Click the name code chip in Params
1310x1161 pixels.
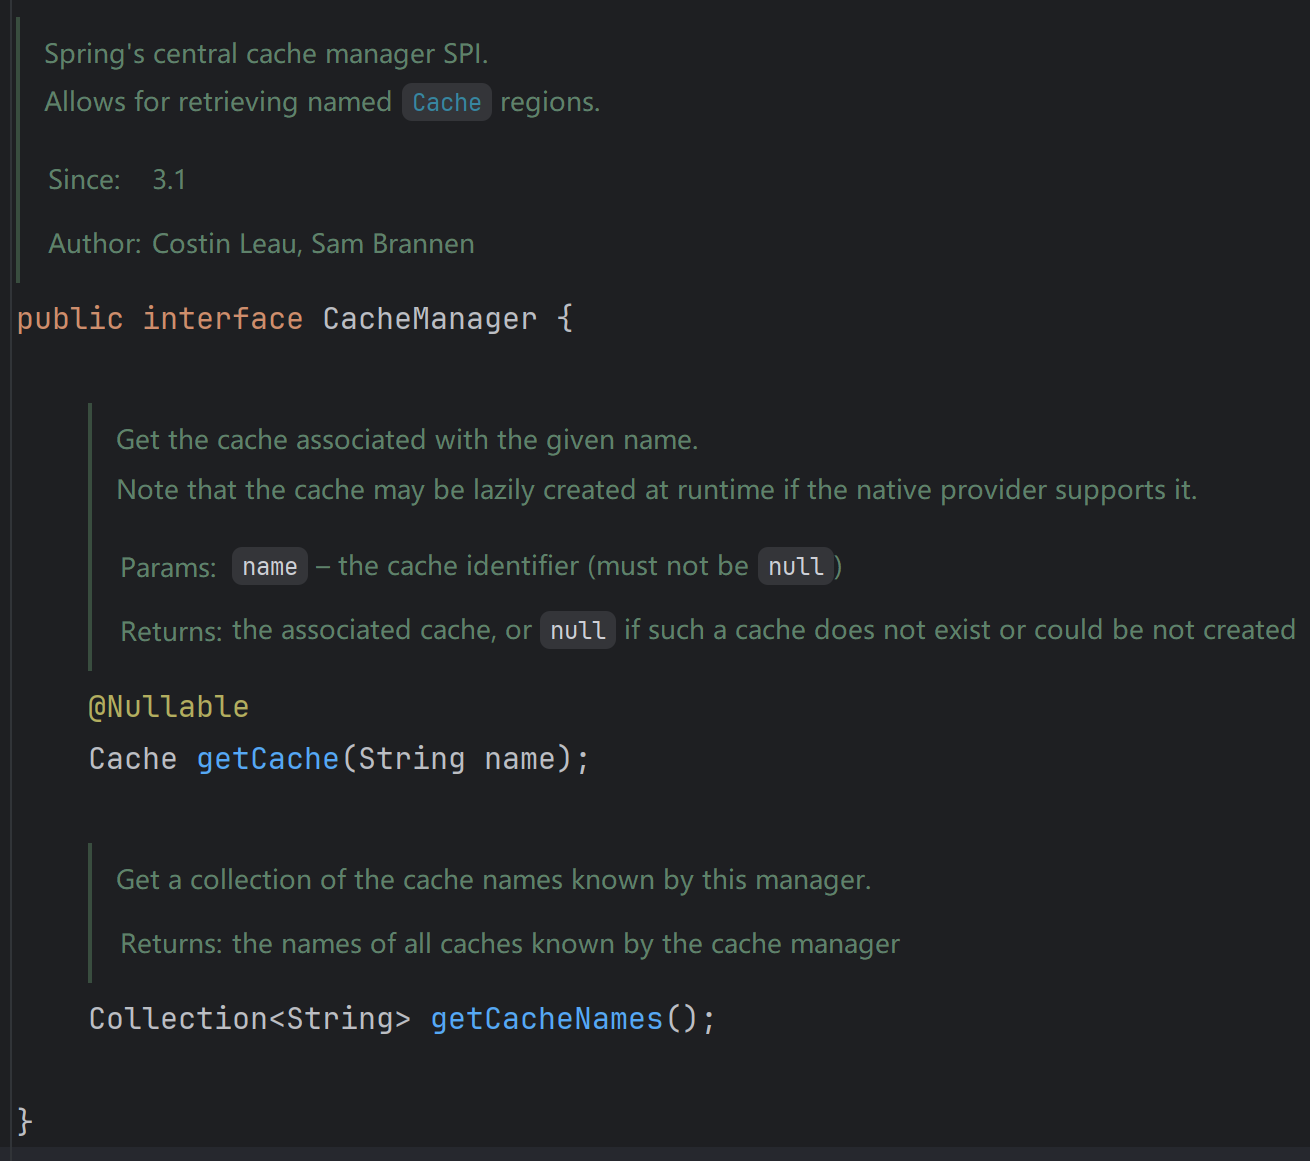269,567
